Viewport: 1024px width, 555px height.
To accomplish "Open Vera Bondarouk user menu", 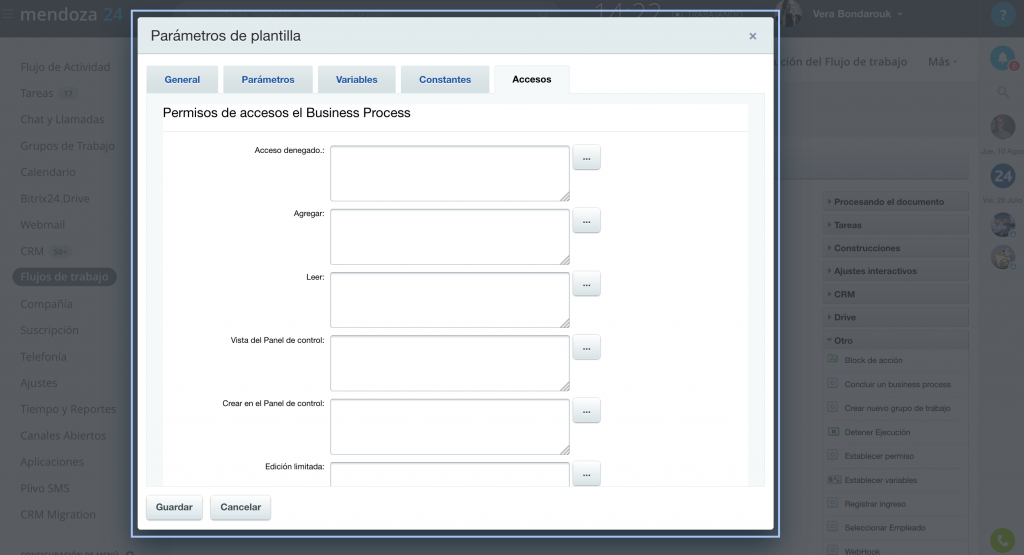I will click(856, 14).
